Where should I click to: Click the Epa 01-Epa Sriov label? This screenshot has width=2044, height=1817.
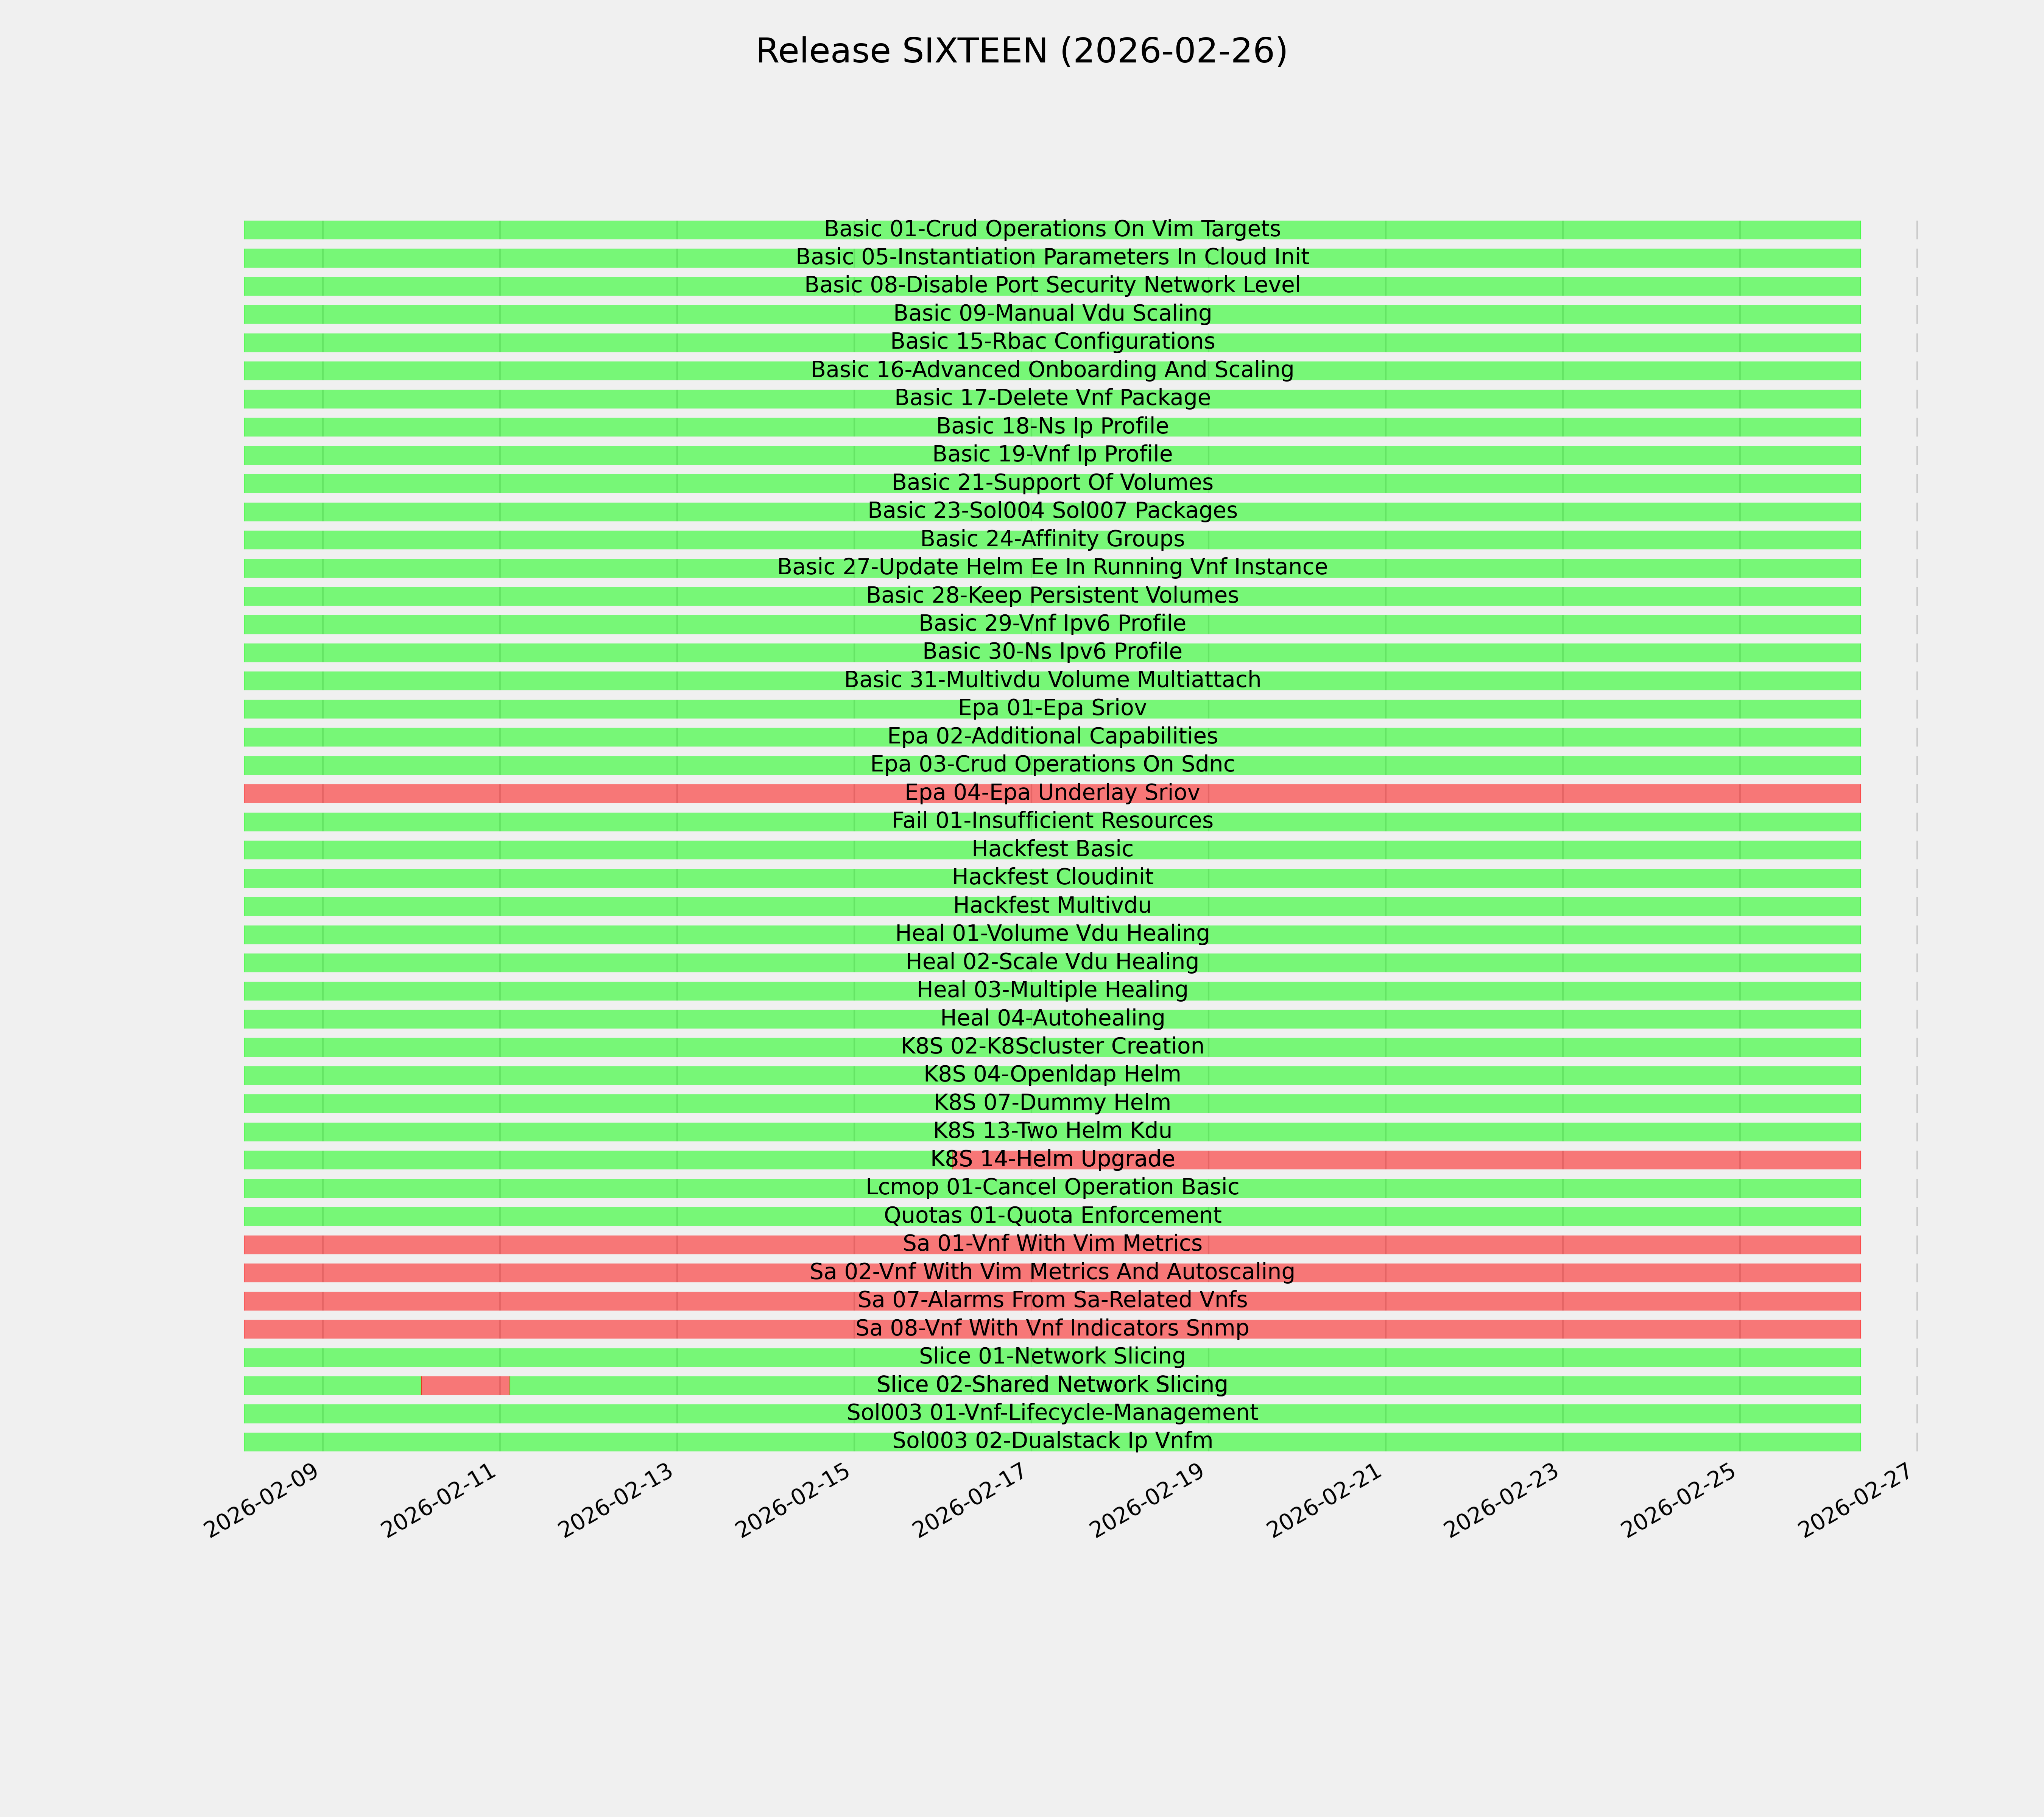click(1052, 708)
